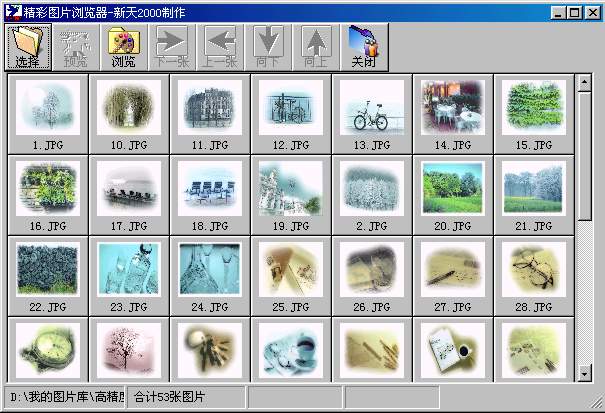The image size is (605, 413).
Task: Click the disabled 预览 toolbar icon
Action: pyautogui.click(x=76, y=47)
